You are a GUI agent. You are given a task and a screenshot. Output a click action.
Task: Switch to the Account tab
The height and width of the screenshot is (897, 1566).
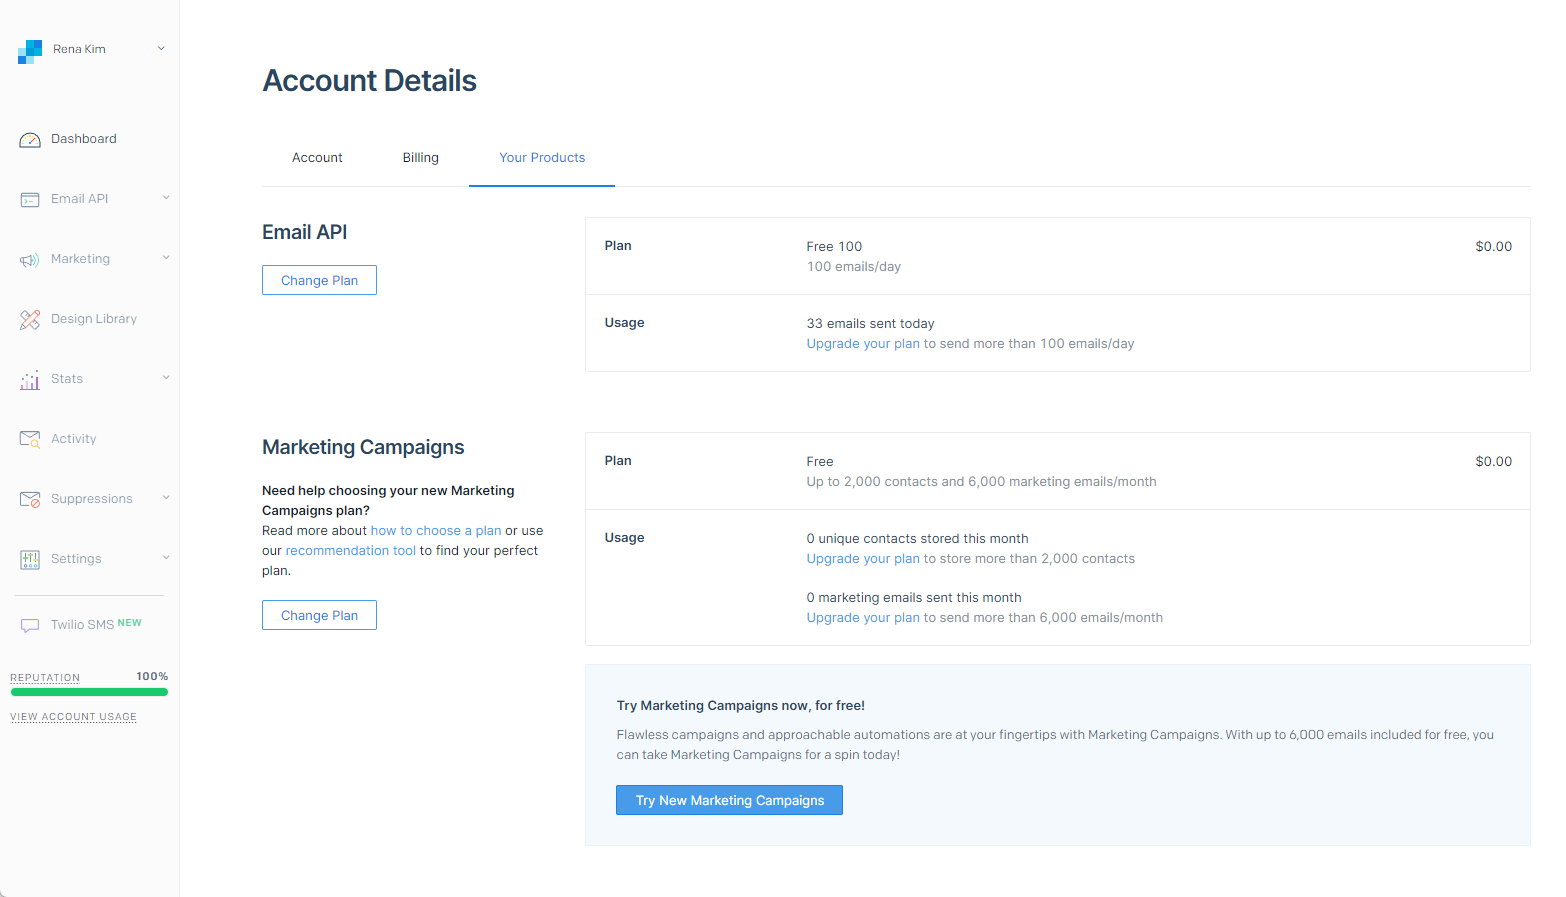tap(317, 158)
